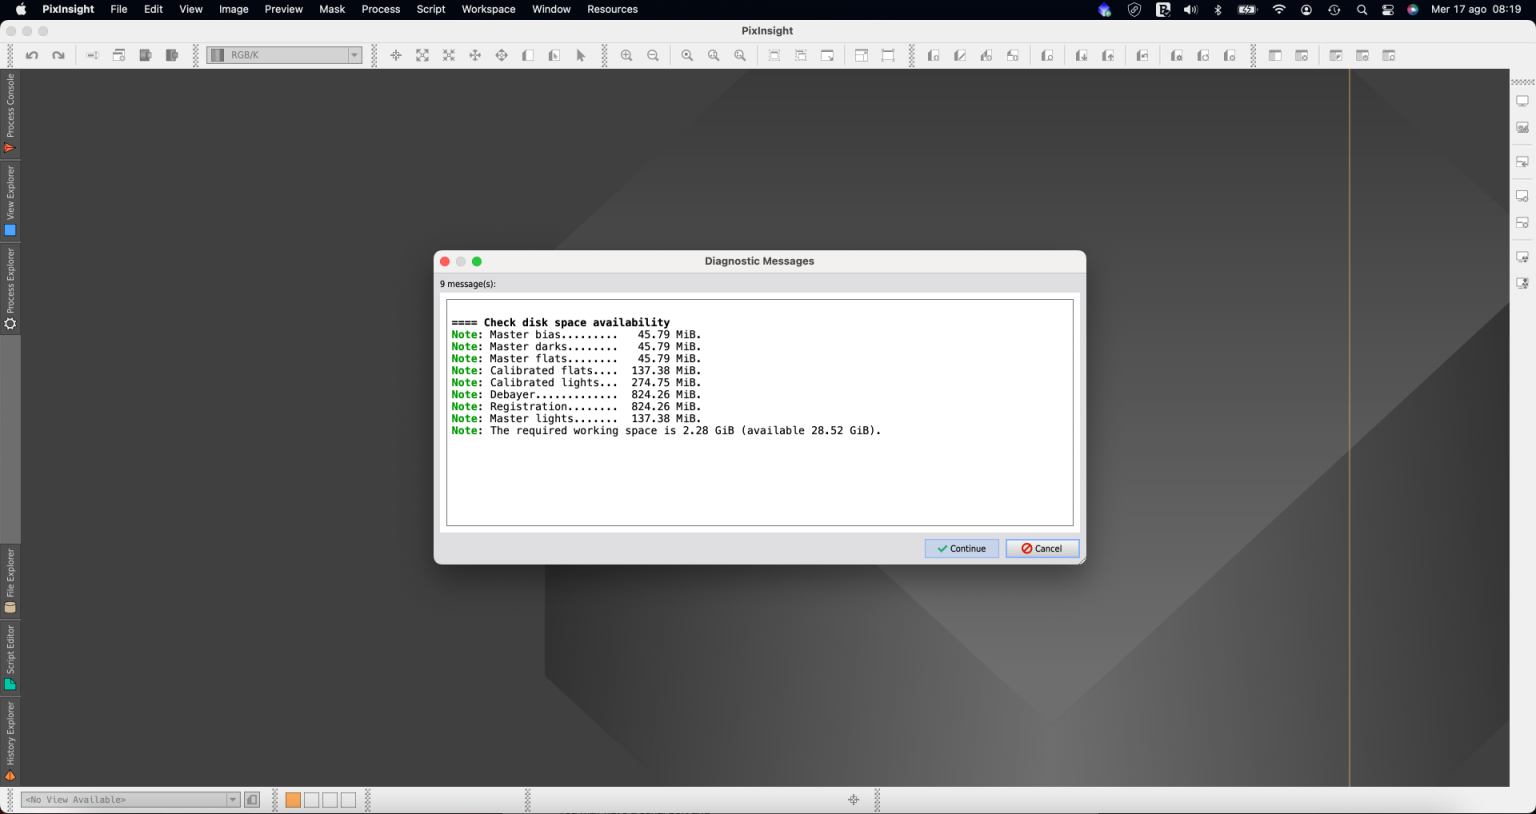The image size is (1536, 814).
Task: Select the Zoom Out magnifier tool
Action: pos(652,55)
